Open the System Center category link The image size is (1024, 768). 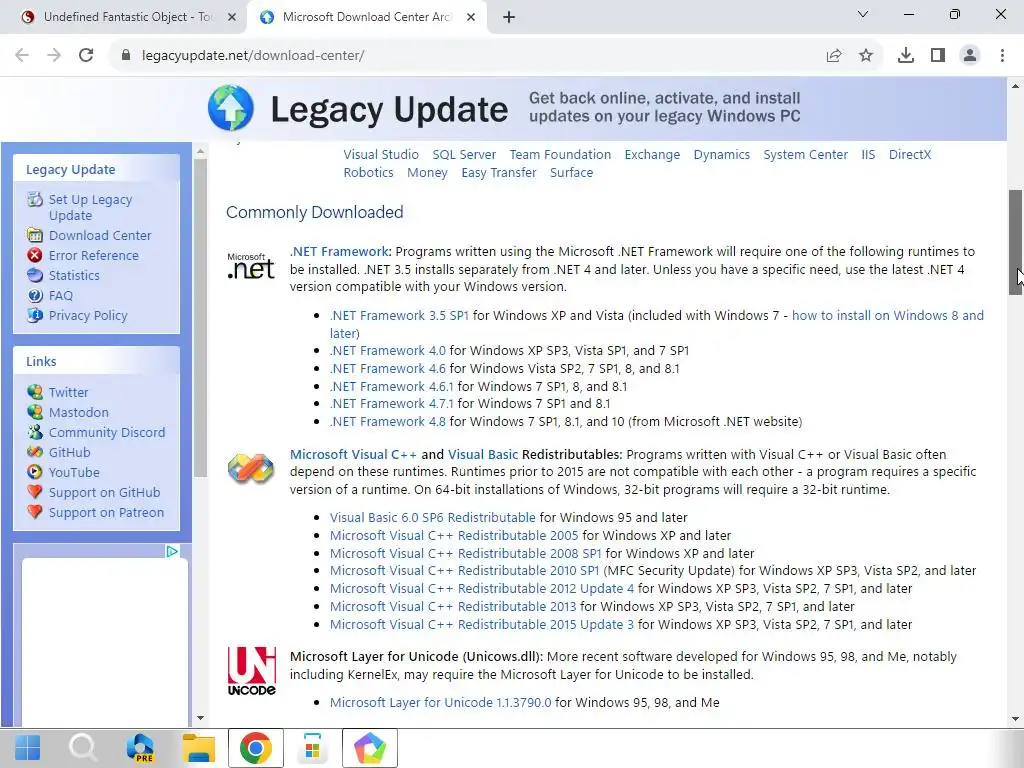pyautogui.click(x=805, y=155)
